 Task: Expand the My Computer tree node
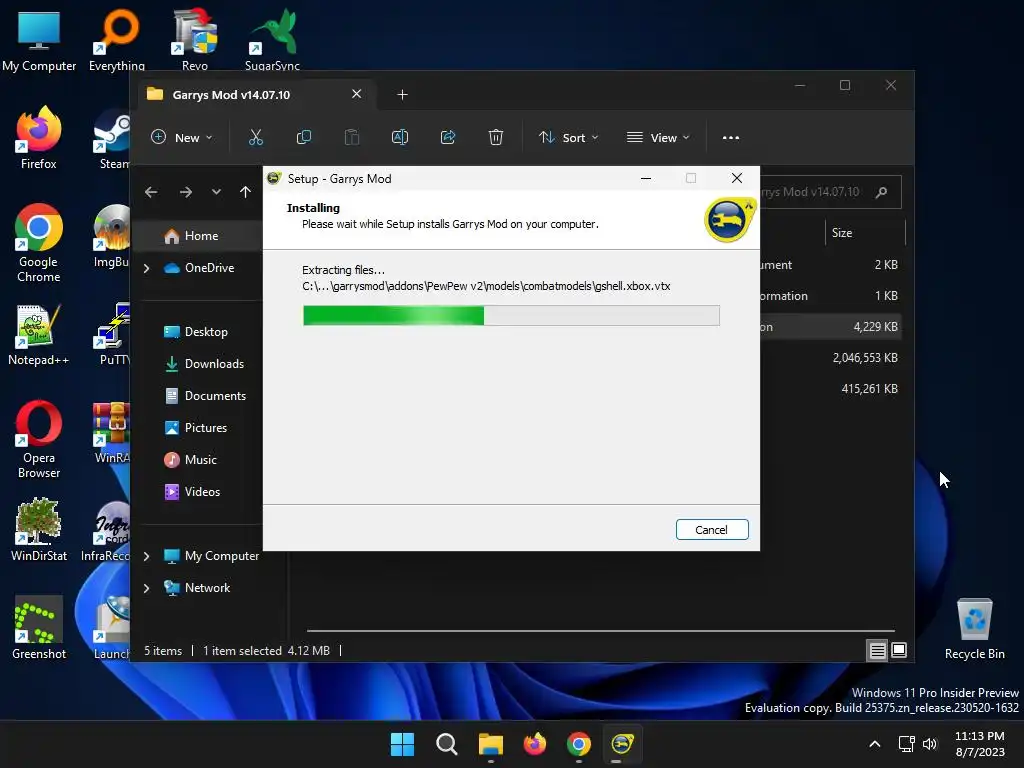click(x=147, y=556)
